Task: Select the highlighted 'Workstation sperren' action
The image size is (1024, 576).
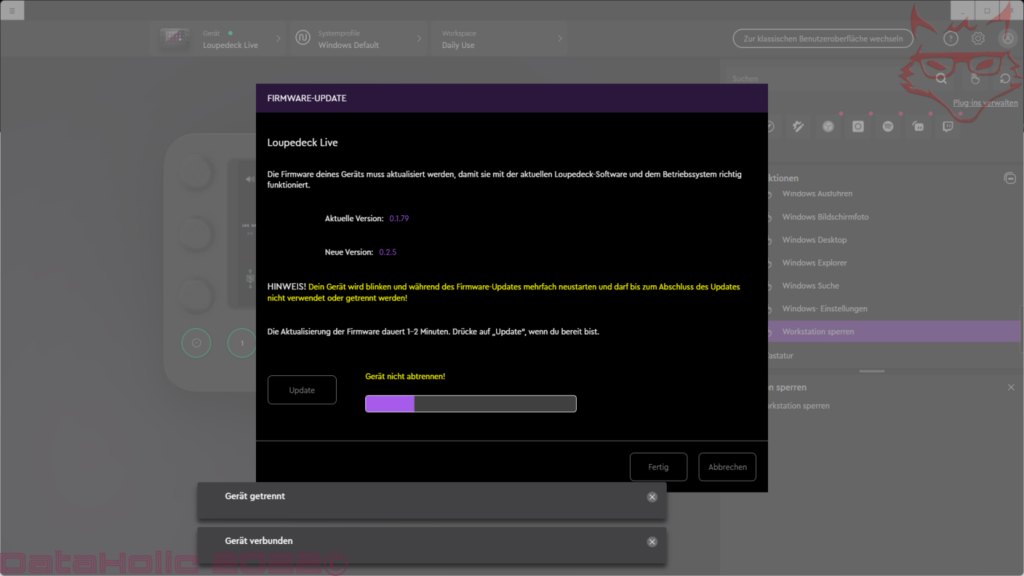Action: (893, 332)
